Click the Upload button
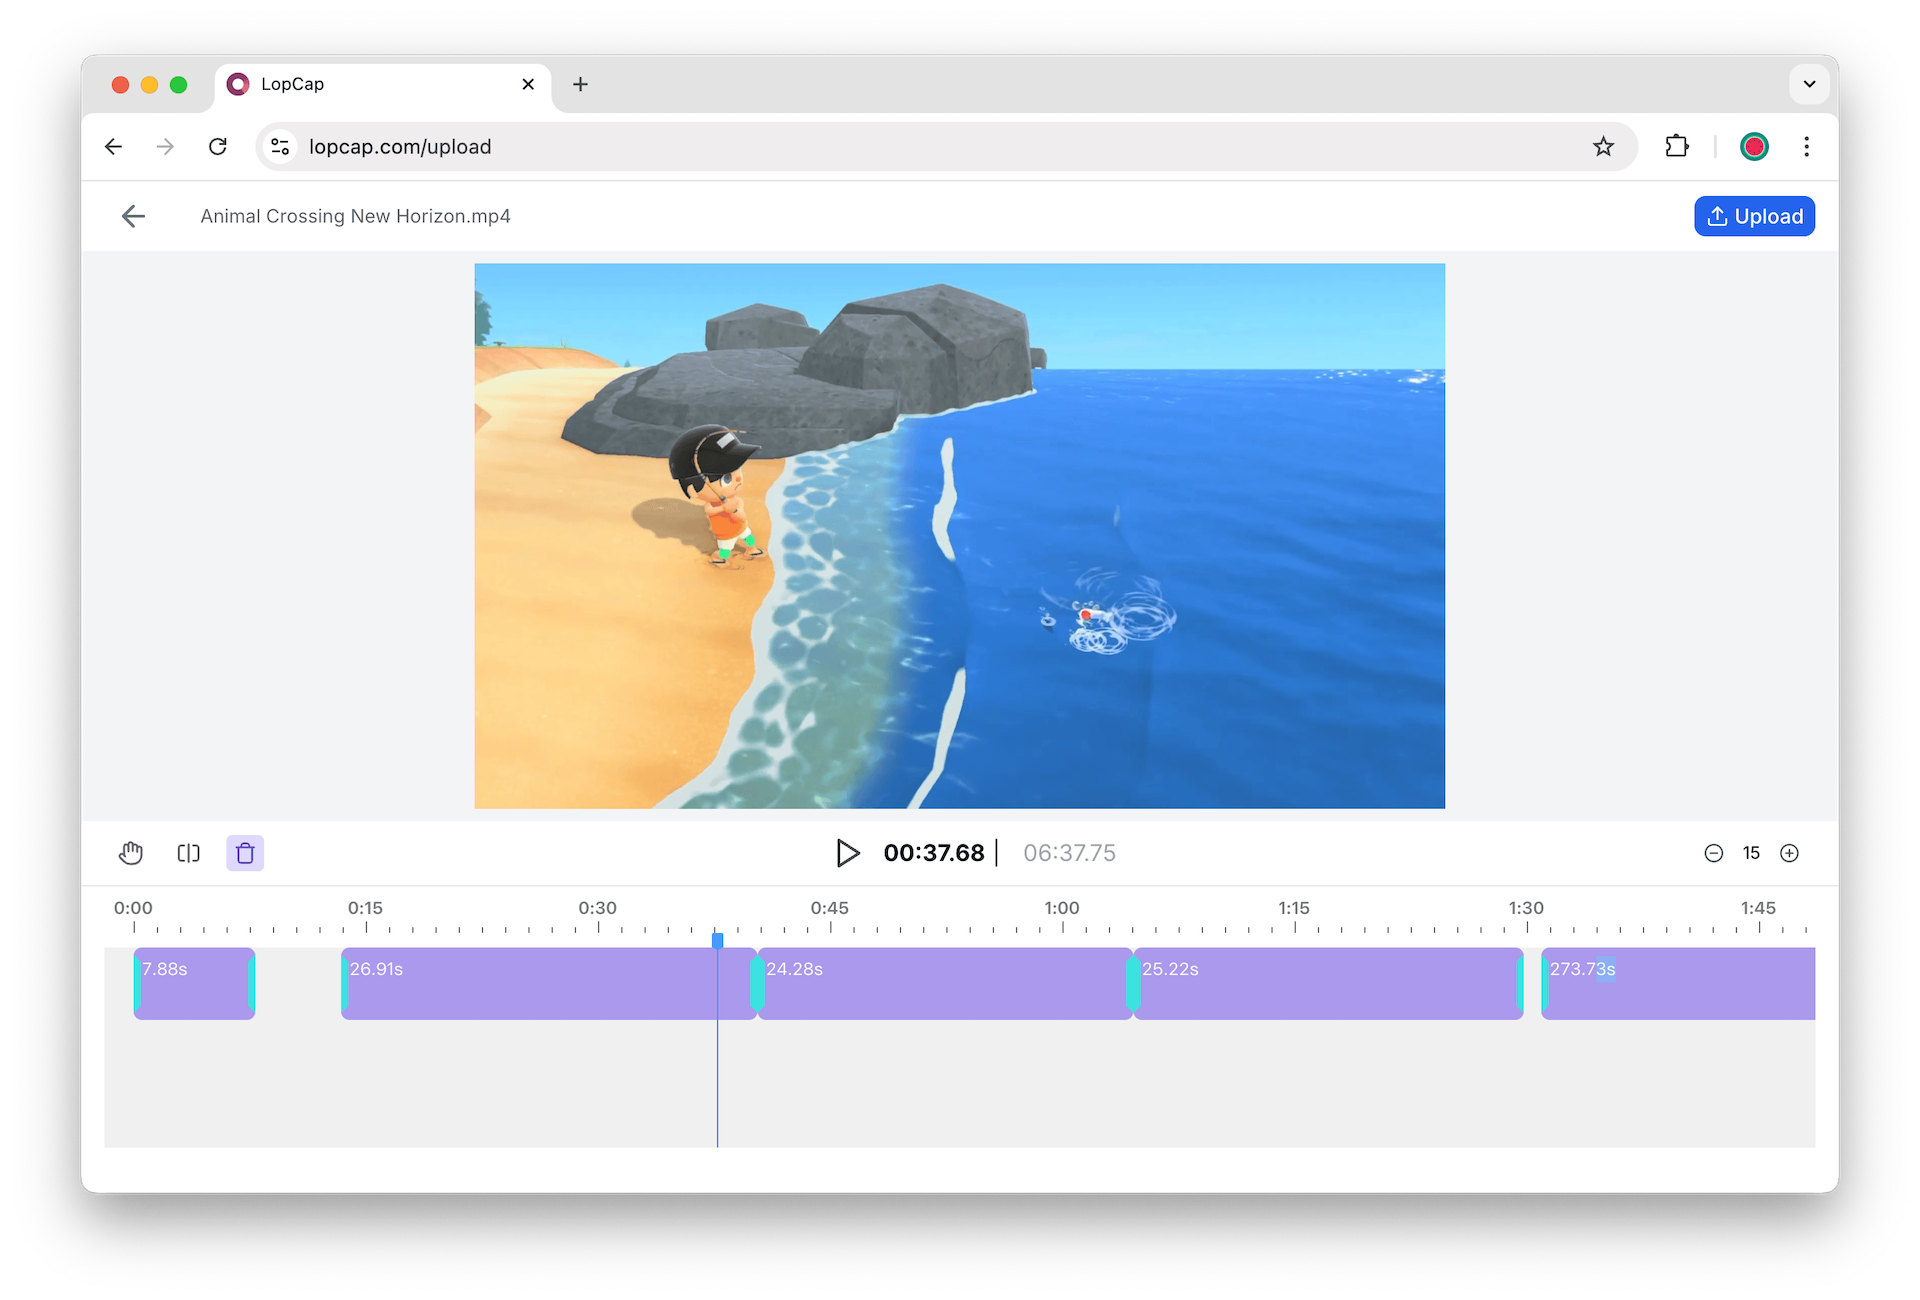This screenshot has height=1300, width=1920. pos(1754,216)
